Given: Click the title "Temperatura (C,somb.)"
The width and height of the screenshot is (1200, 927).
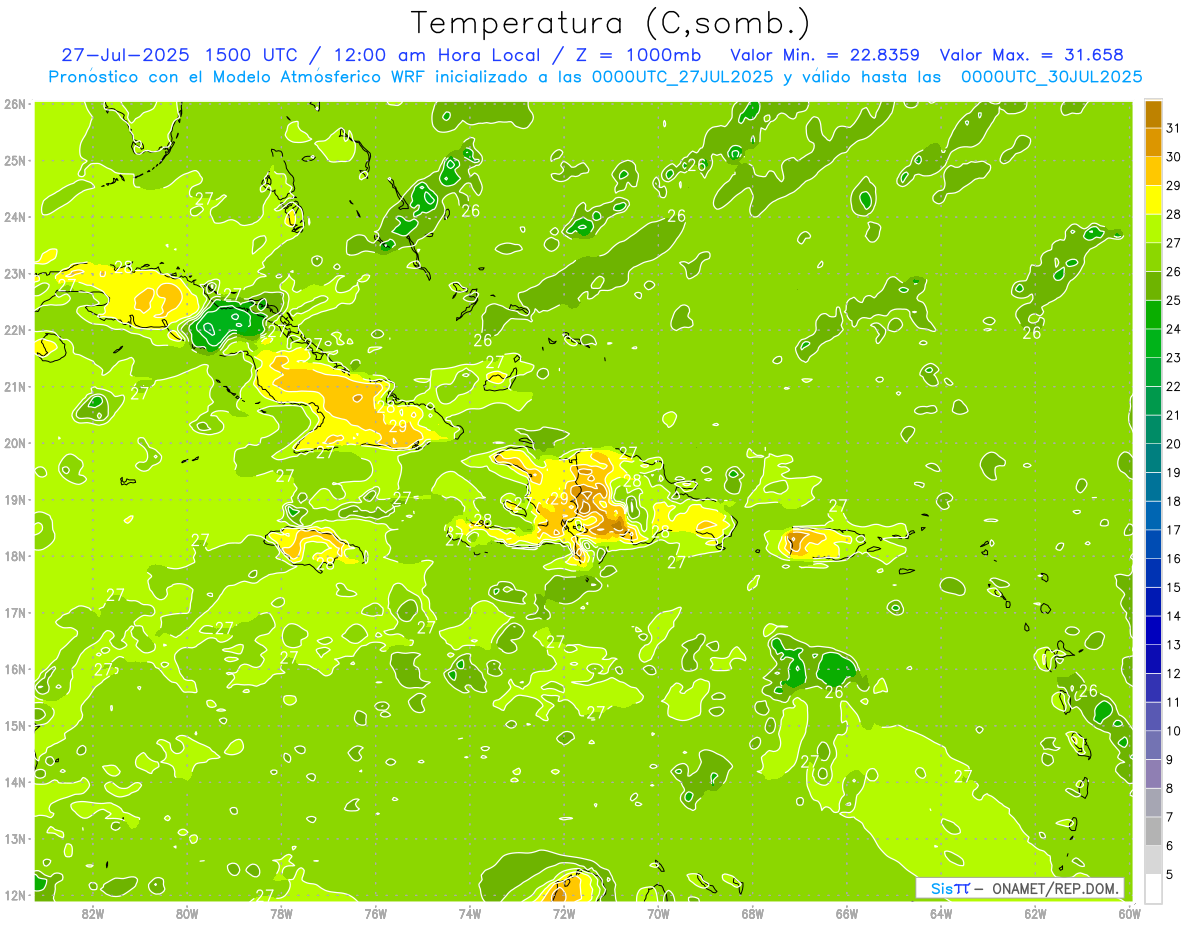Looking at the screenshot, I should click(x=611, y=23).
